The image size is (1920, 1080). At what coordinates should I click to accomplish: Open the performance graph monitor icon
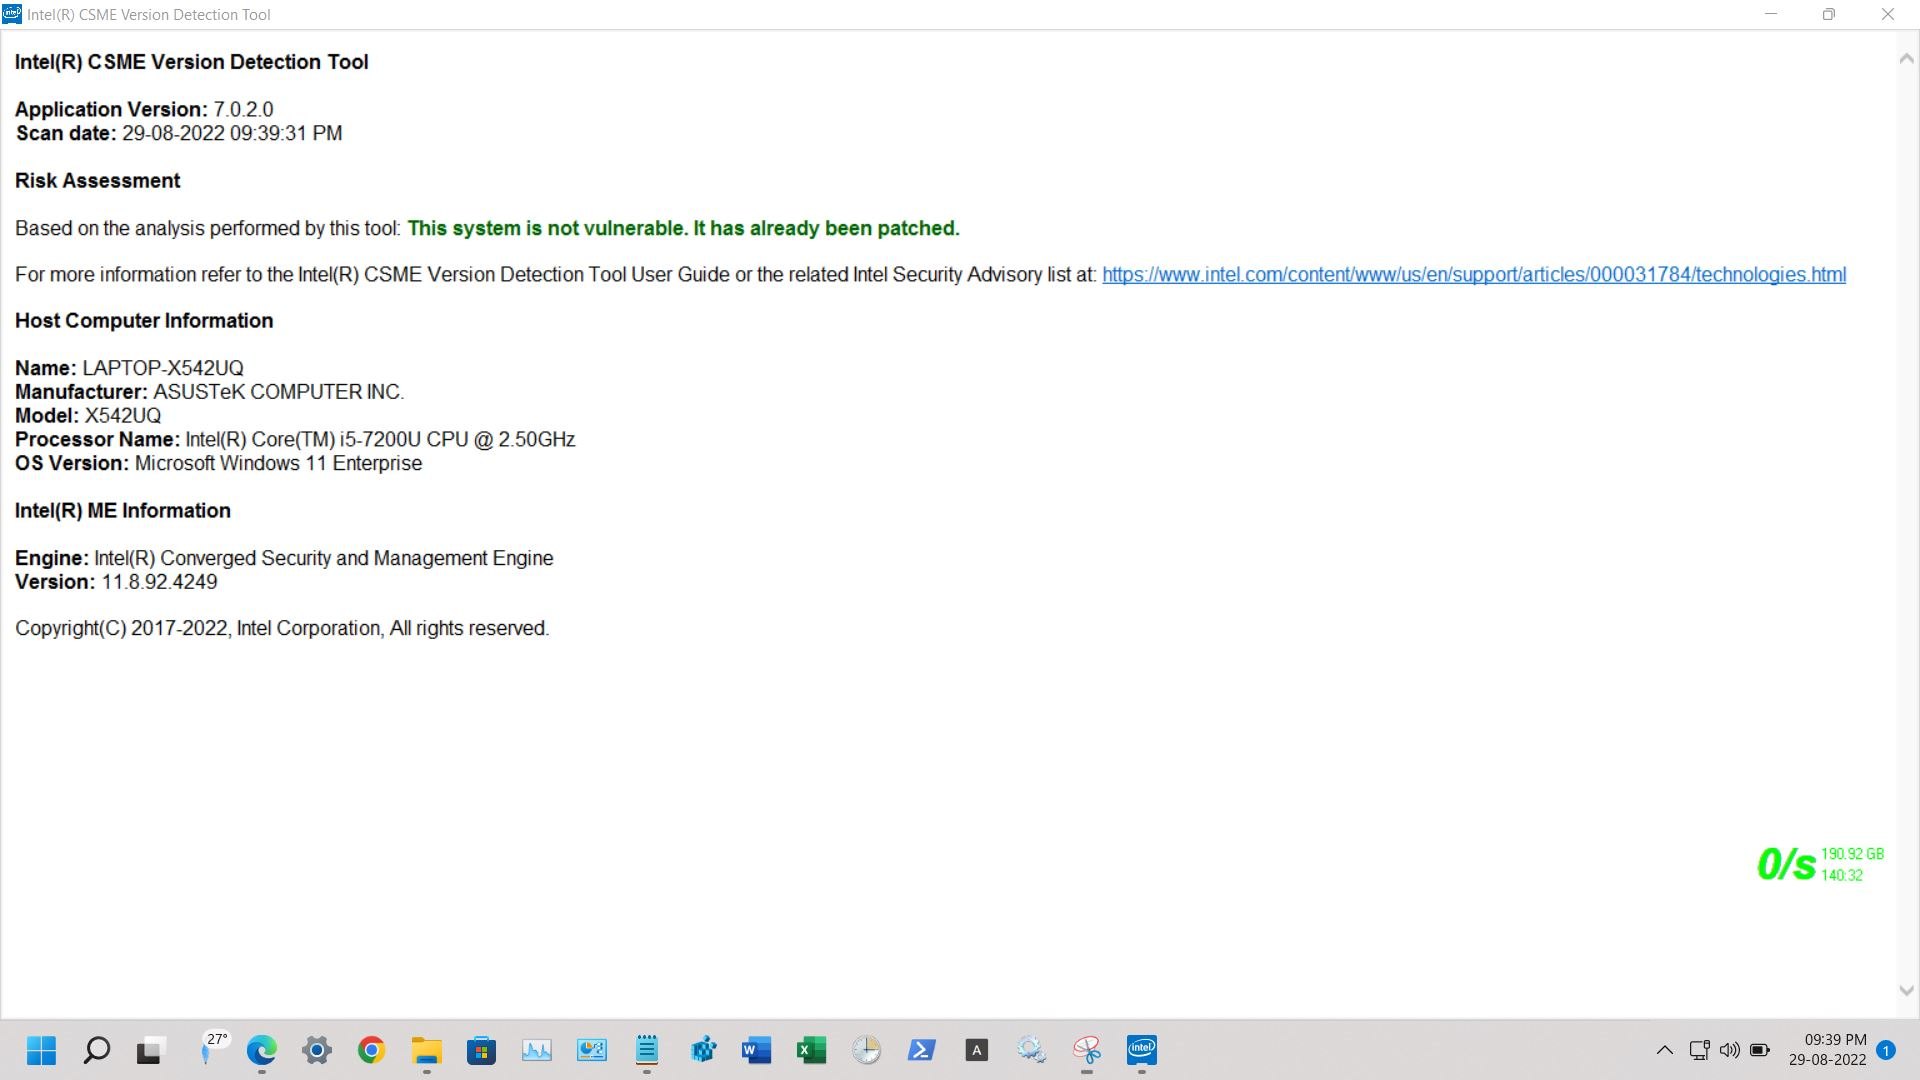[537, 1050]
